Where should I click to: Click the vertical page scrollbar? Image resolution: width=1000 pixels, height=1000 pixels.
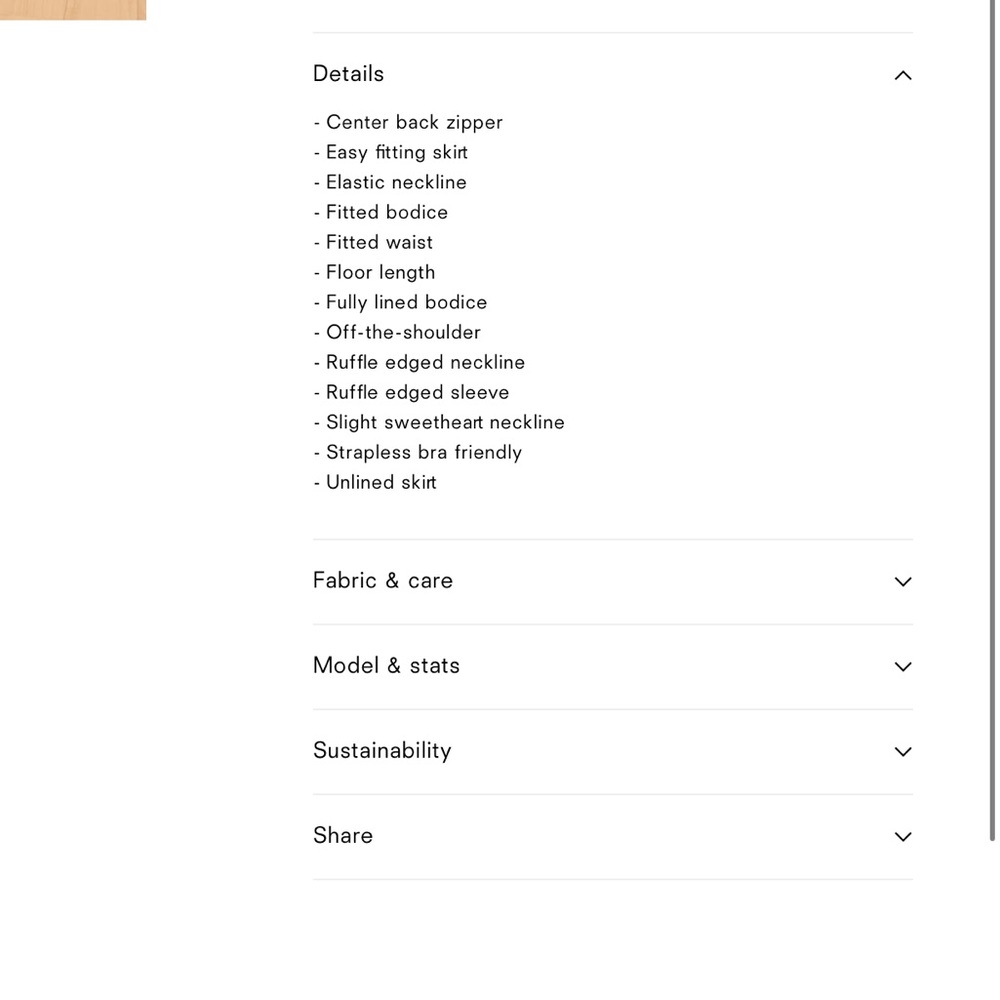pyautogui.click(x=992, y=421)
